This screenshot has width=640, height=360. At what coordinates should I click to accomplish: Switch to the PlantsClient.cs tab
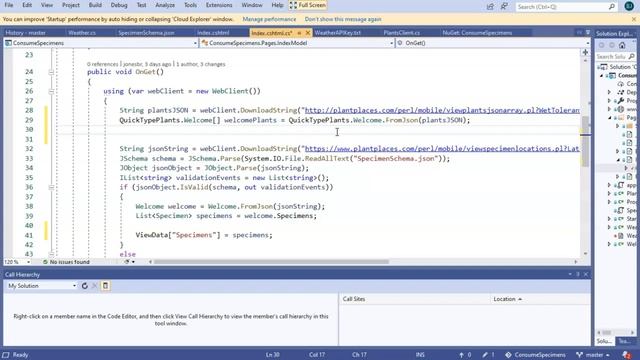click(402, 33)
